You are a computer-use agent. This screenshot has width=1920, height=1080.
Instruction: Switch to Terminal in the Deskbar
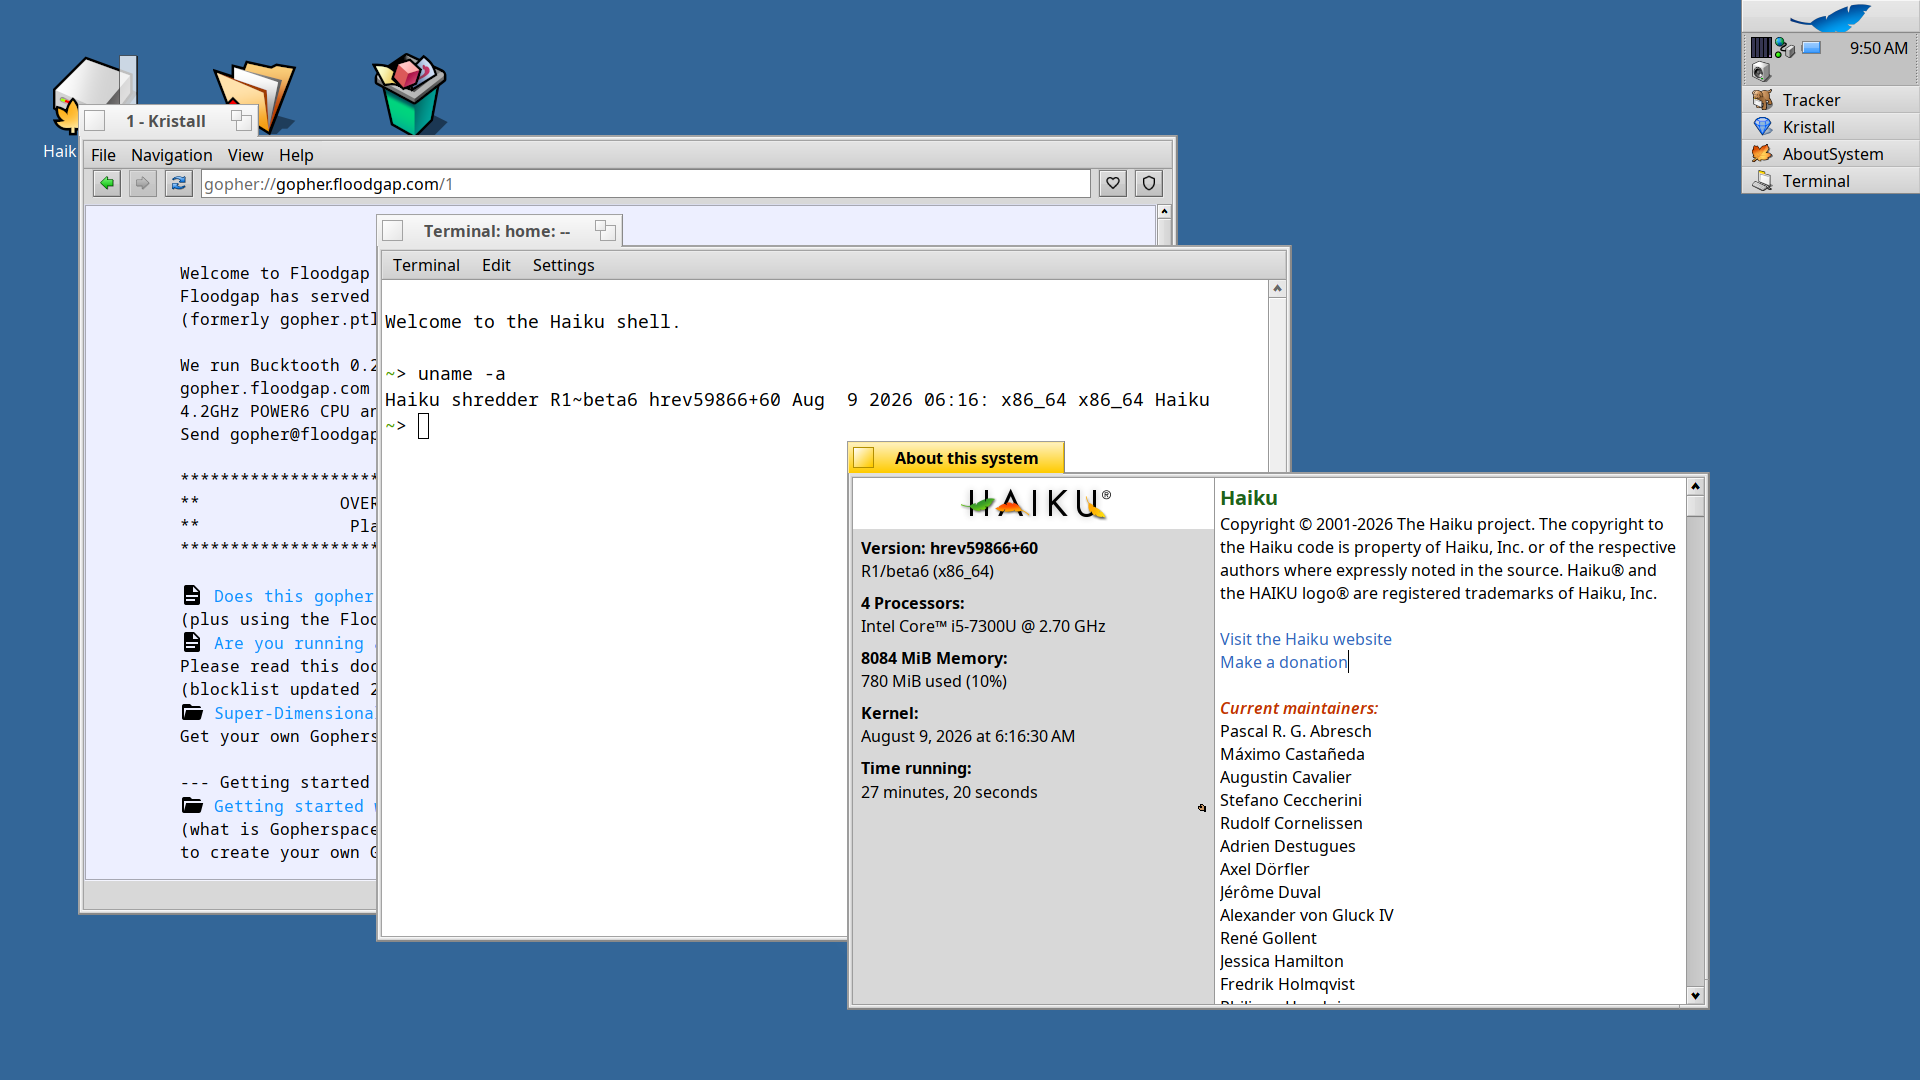click(x=1830, y=181)
